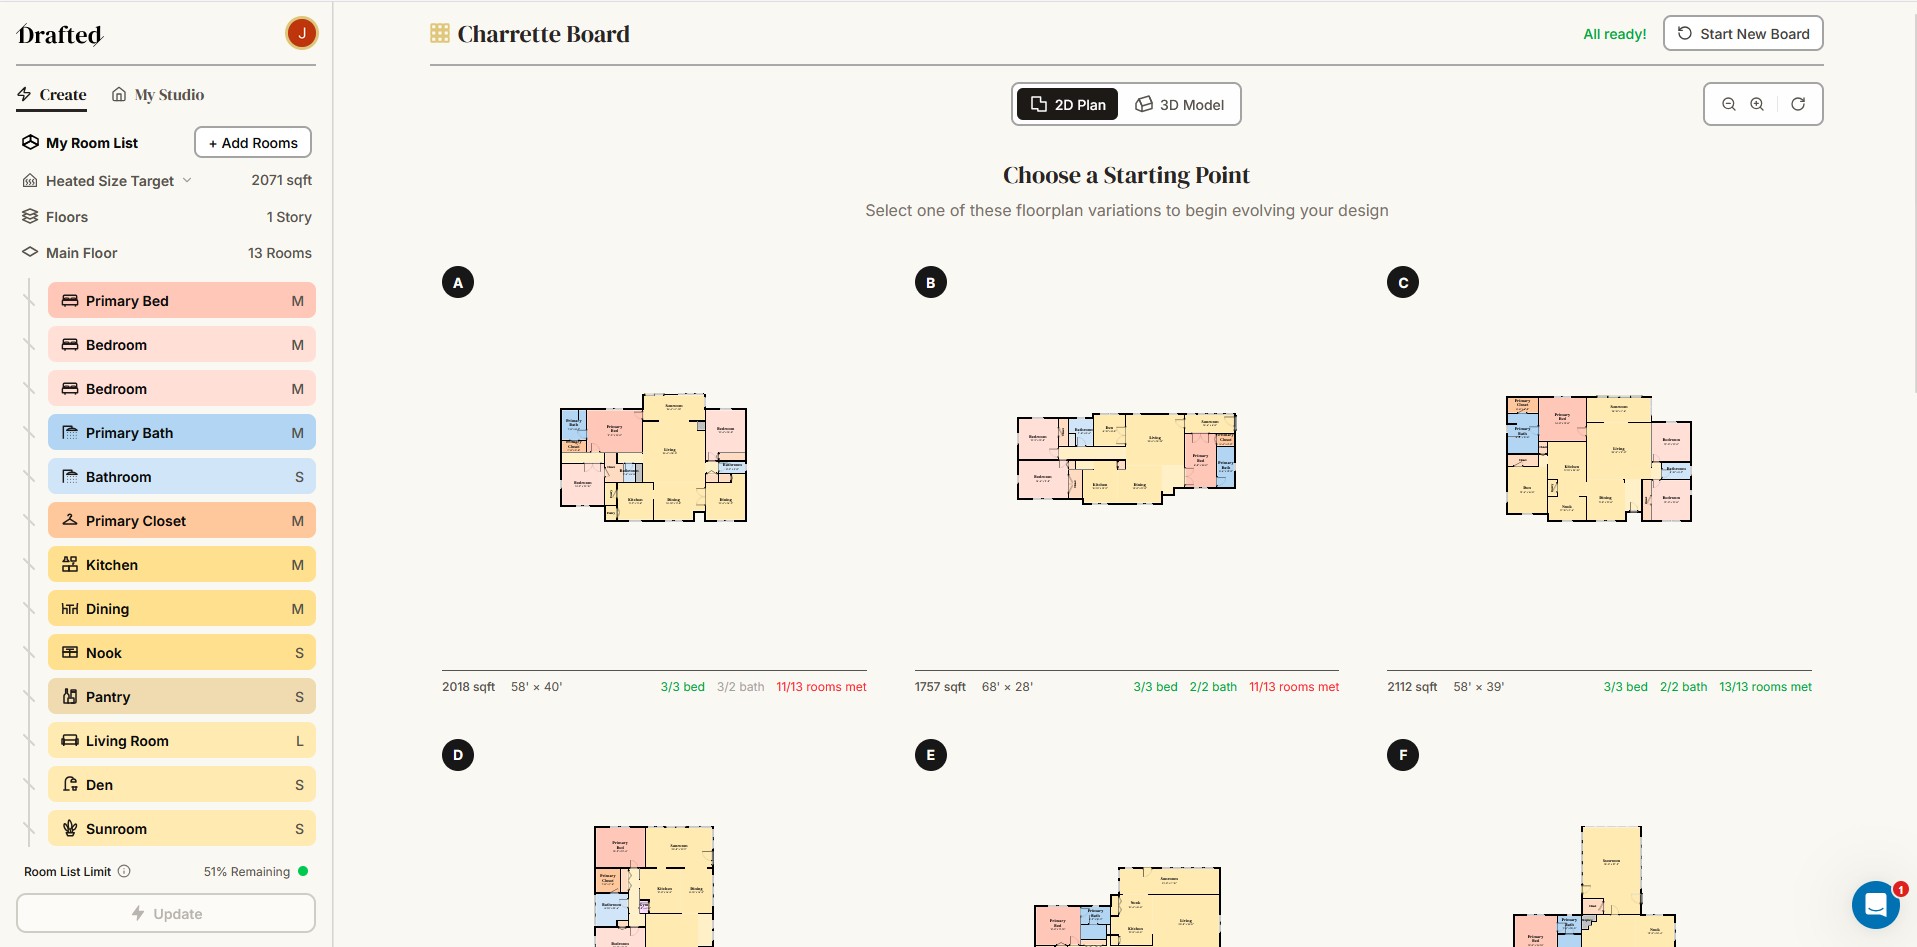
Task: Click the zoom in magnifier icon
Action: click(x=1757, y=104)
